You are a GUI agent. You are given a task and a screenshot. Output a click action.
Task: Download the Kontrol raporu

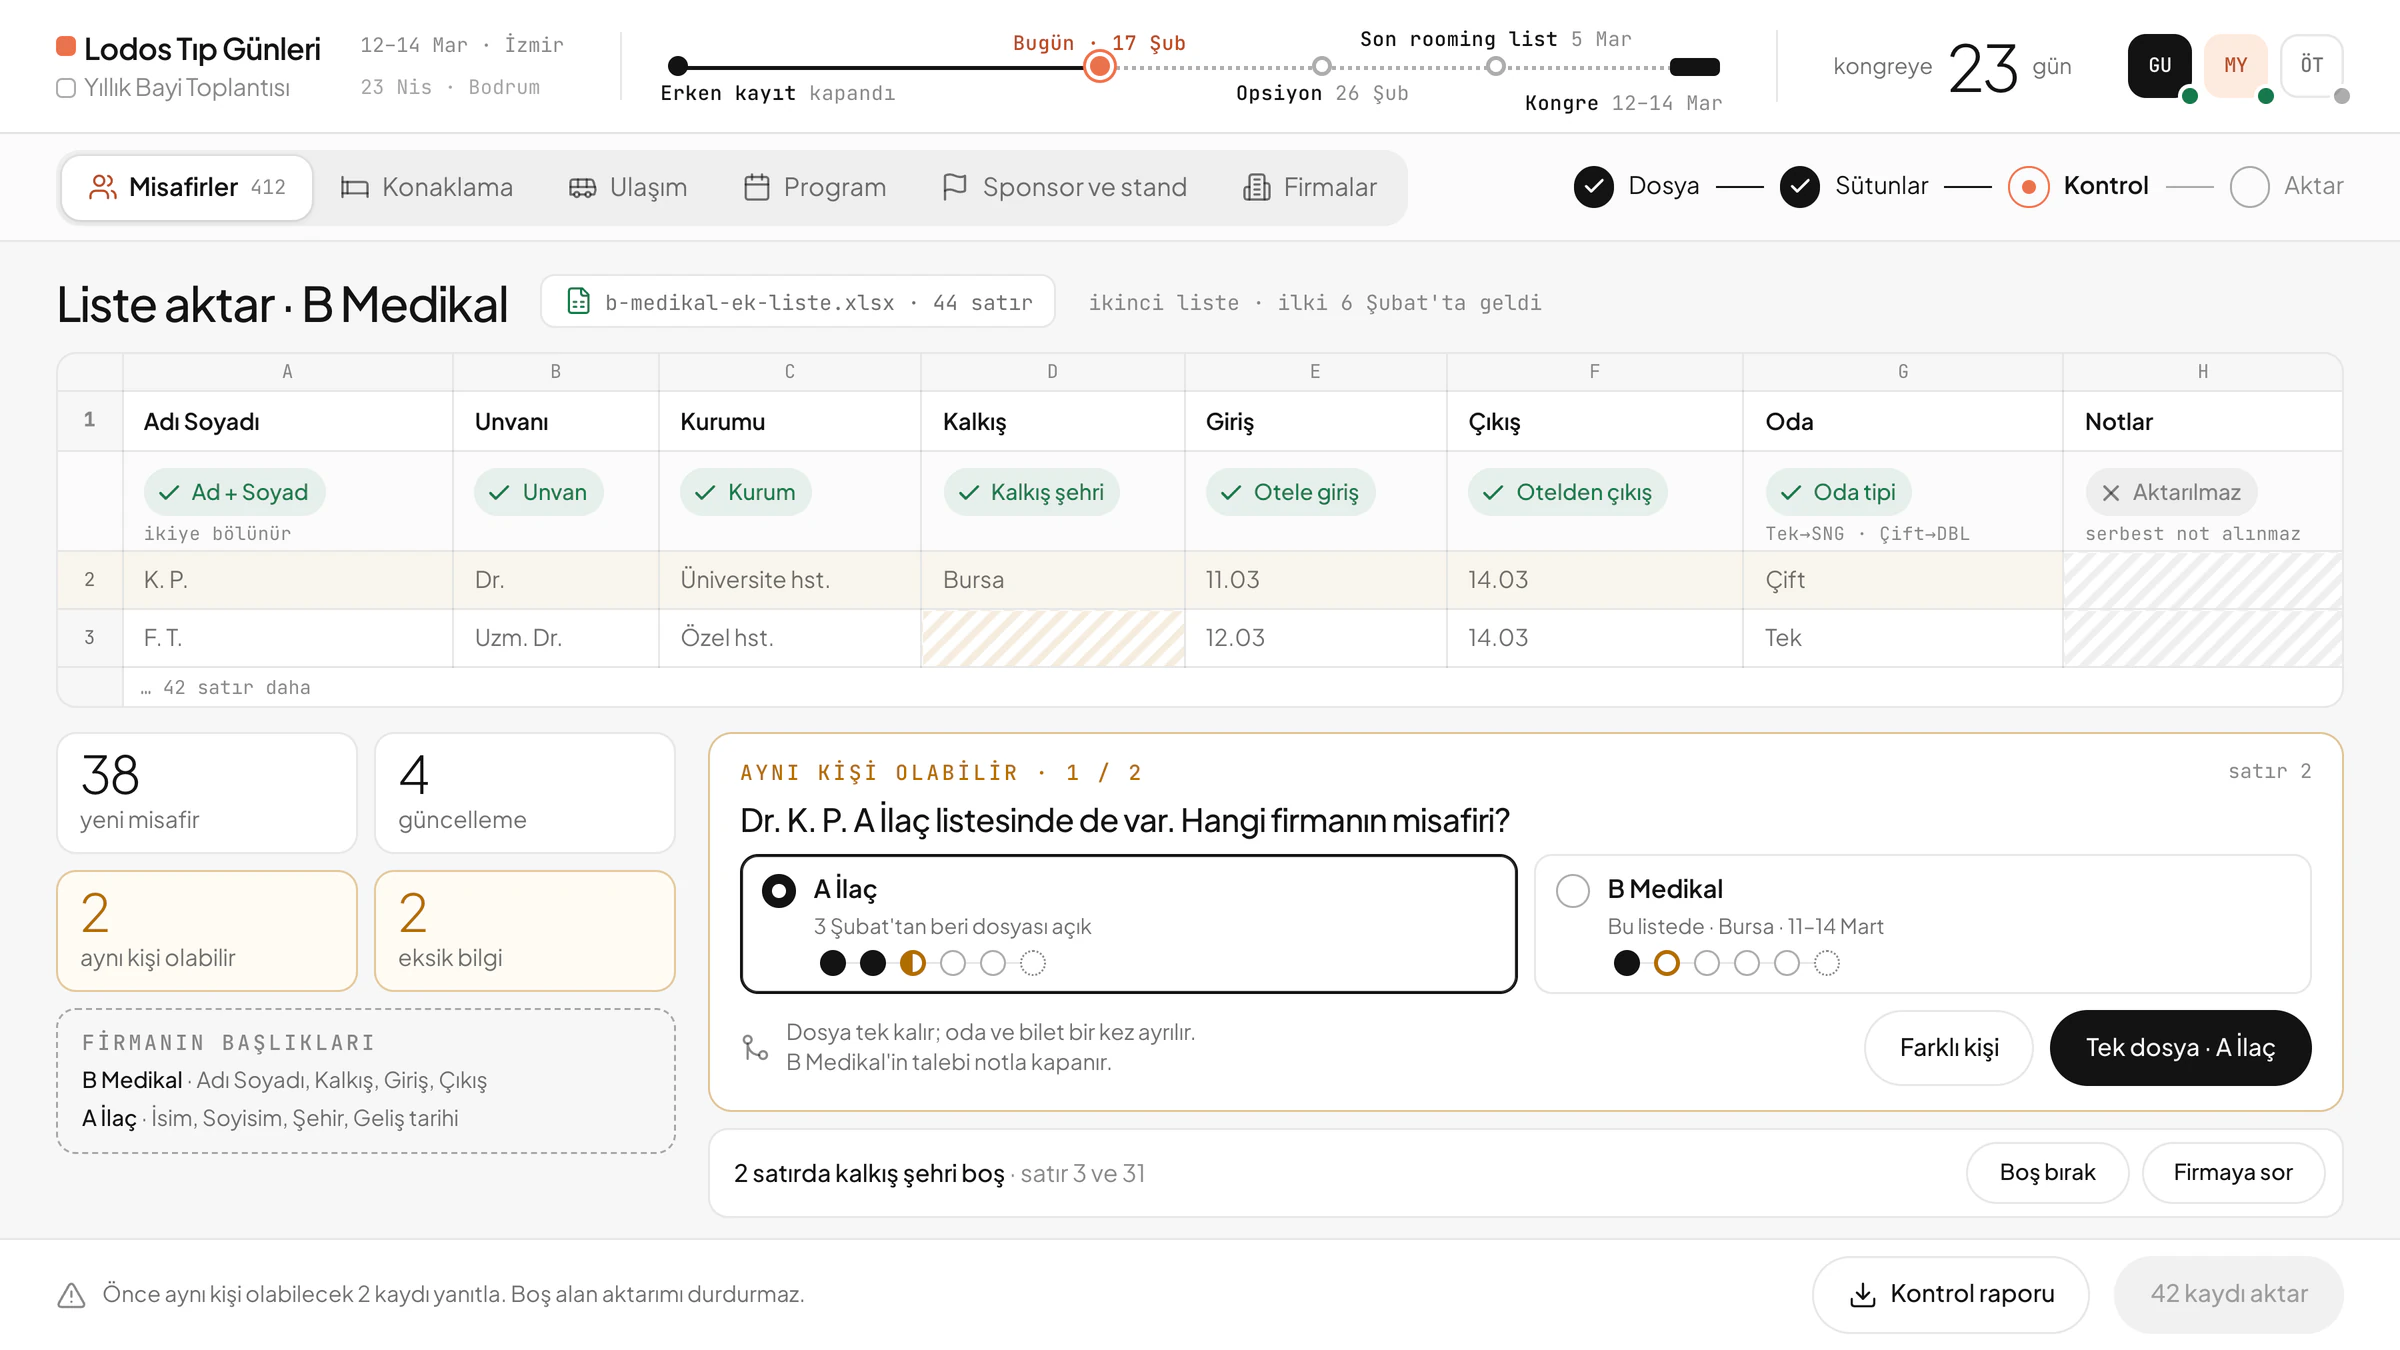pos(1950,1294)
